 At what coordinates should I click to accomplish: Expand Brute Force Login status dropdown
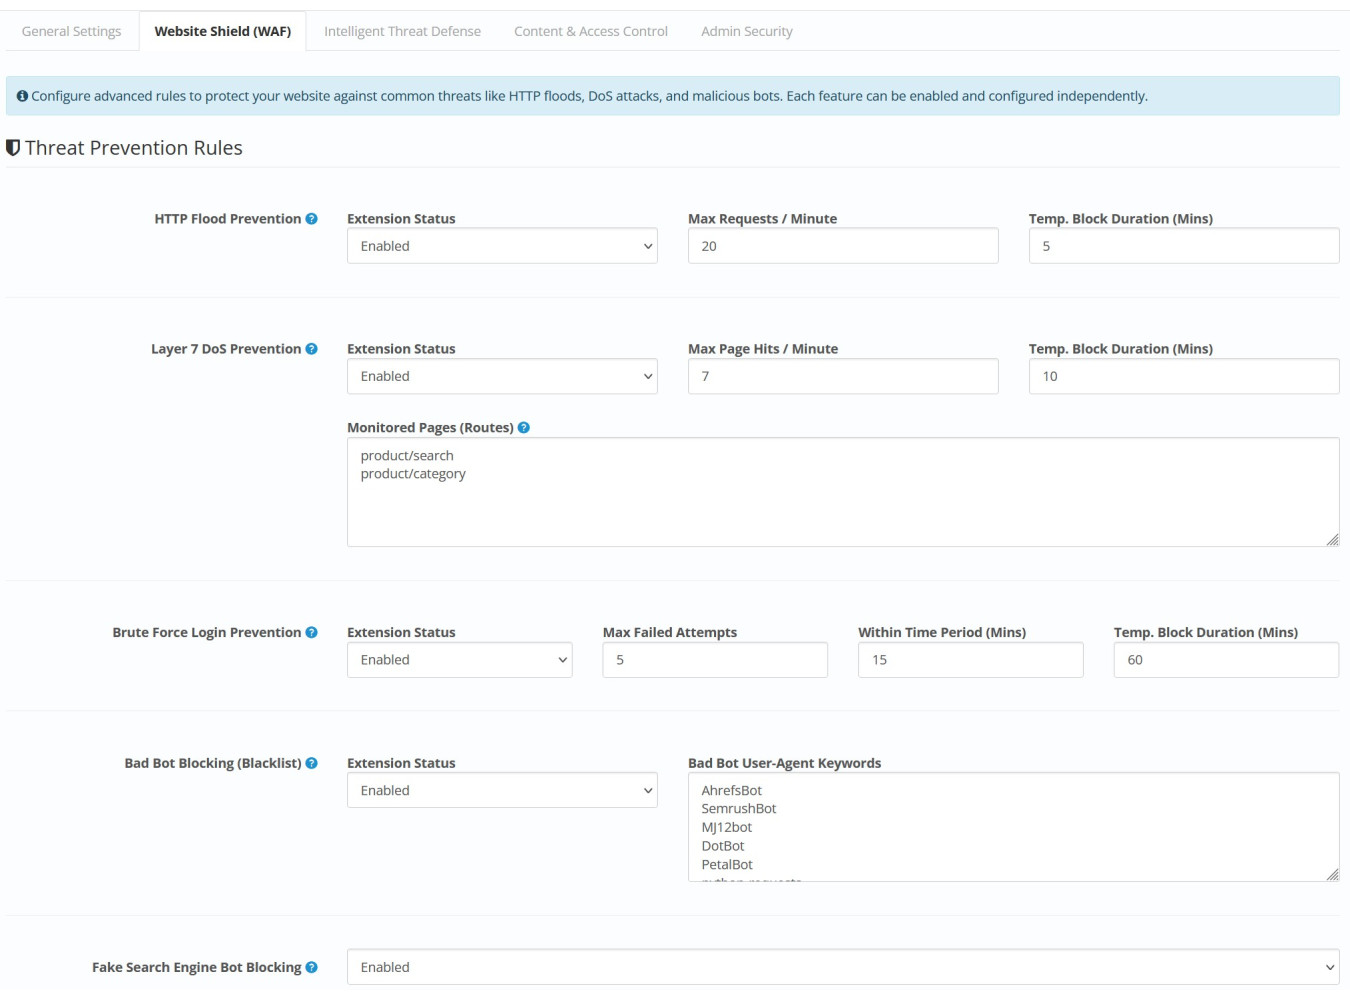459,660
